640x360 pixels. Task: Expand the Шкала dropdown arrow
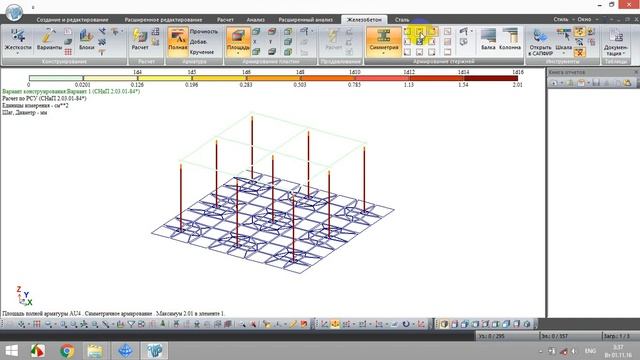coord(564,53)
